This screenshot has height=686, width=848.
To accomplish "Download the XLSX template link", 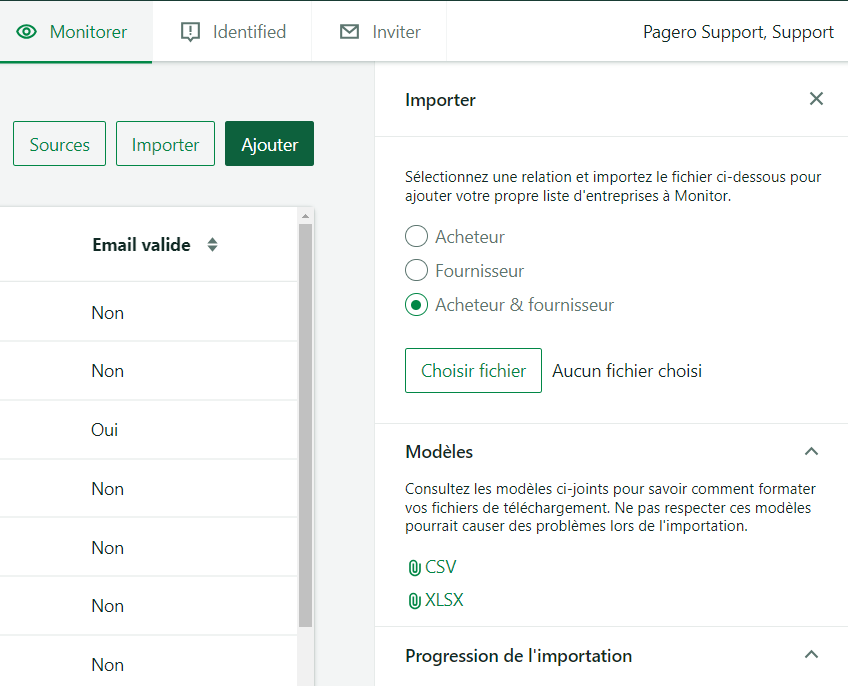I will (x=444, y=600).
